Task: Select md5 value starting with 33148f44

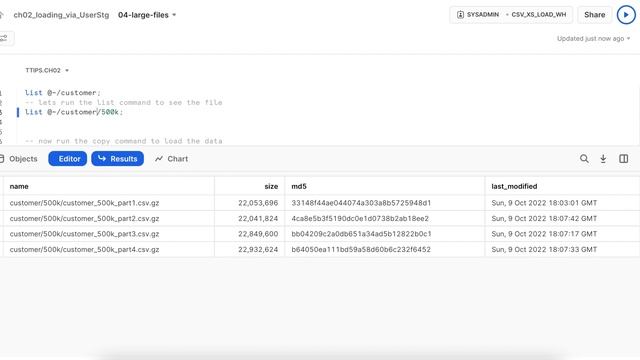Action: click(384, 203)
